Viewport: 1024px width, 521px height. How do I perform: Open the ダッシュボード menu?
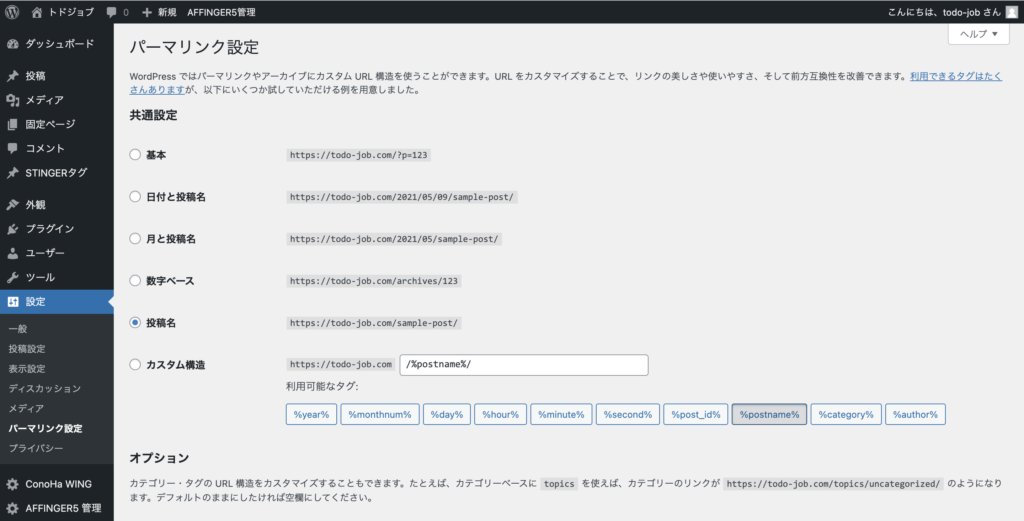pos(57,44)
